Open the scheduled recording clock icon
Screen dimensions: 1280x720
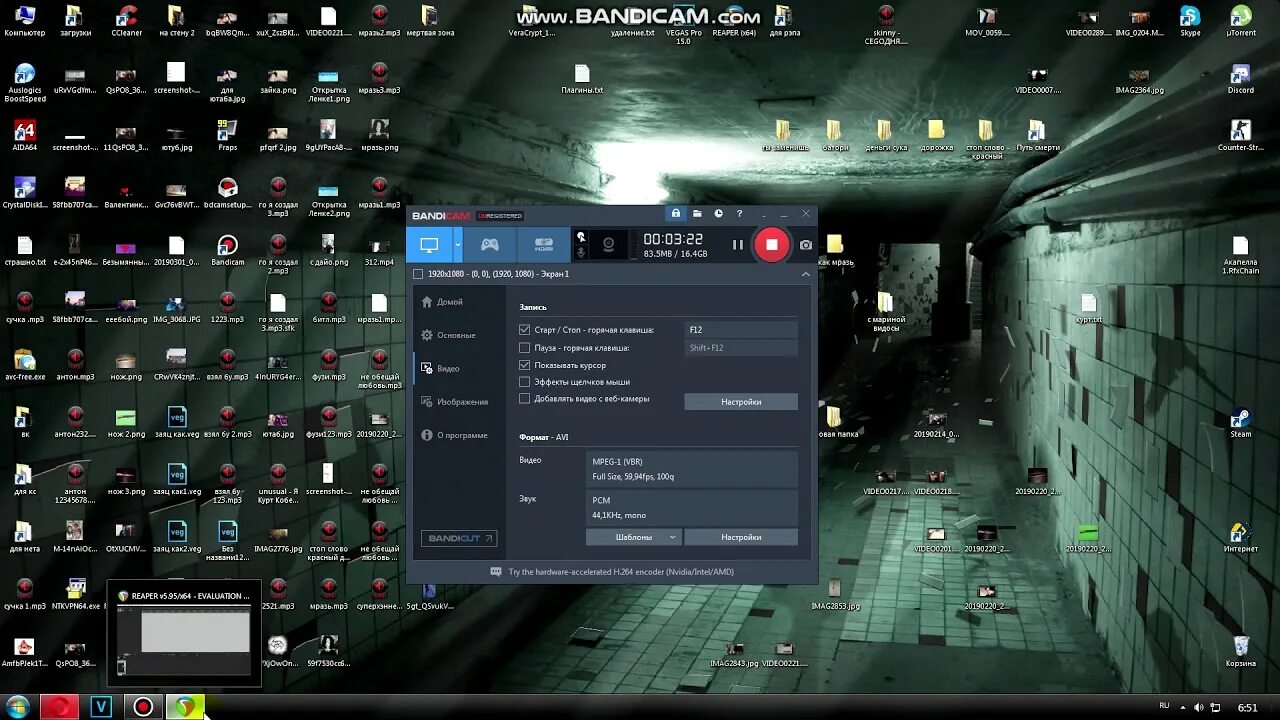(718, 213)
